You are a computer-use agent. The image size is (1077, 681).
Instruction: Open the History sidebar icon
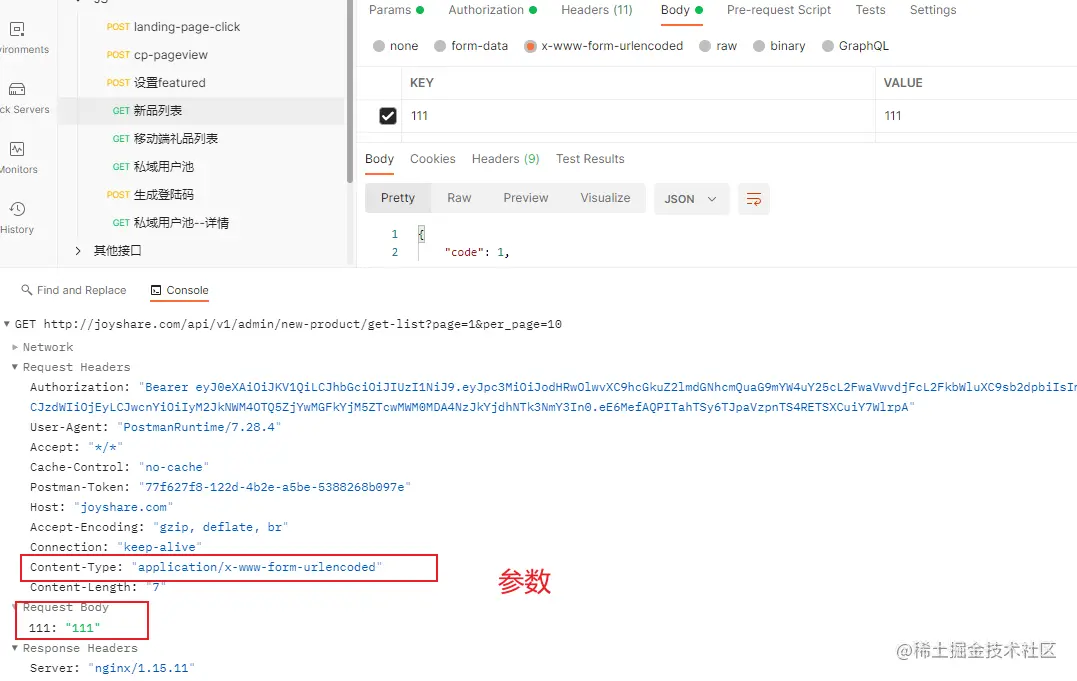17,209
